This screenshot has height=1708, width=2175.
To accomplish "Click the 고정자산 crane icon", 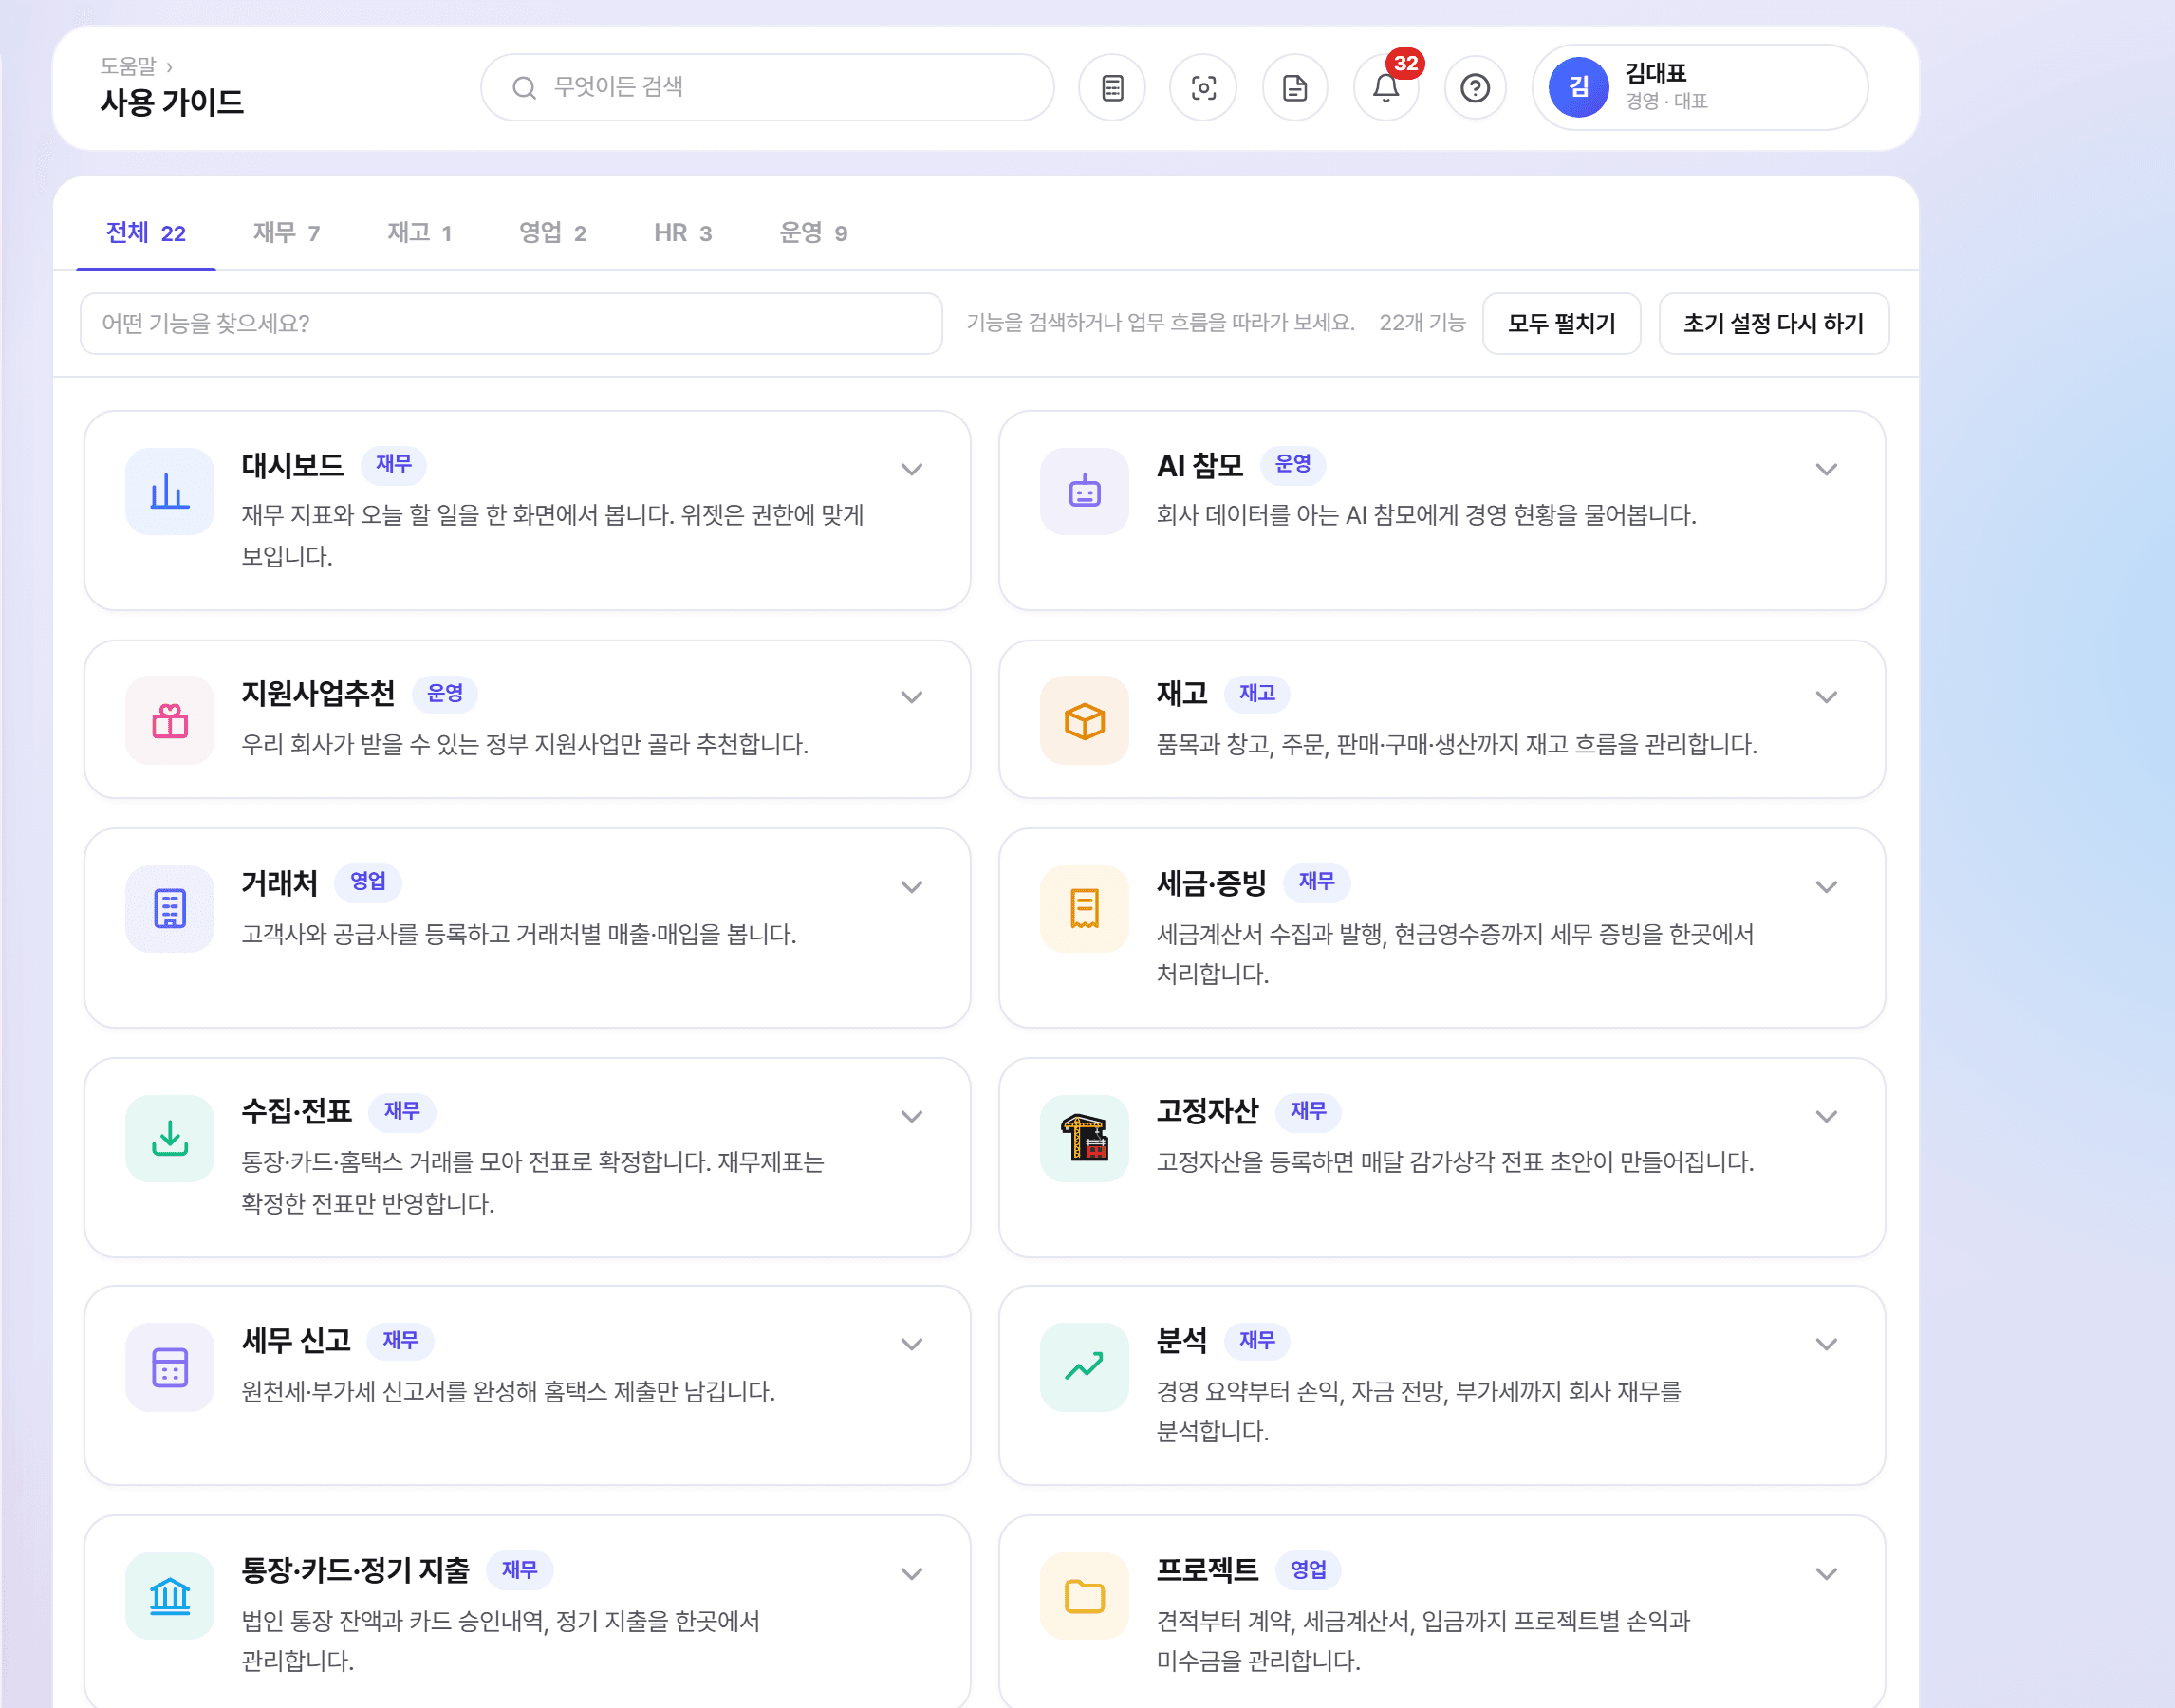I will pos(1084,1138).
